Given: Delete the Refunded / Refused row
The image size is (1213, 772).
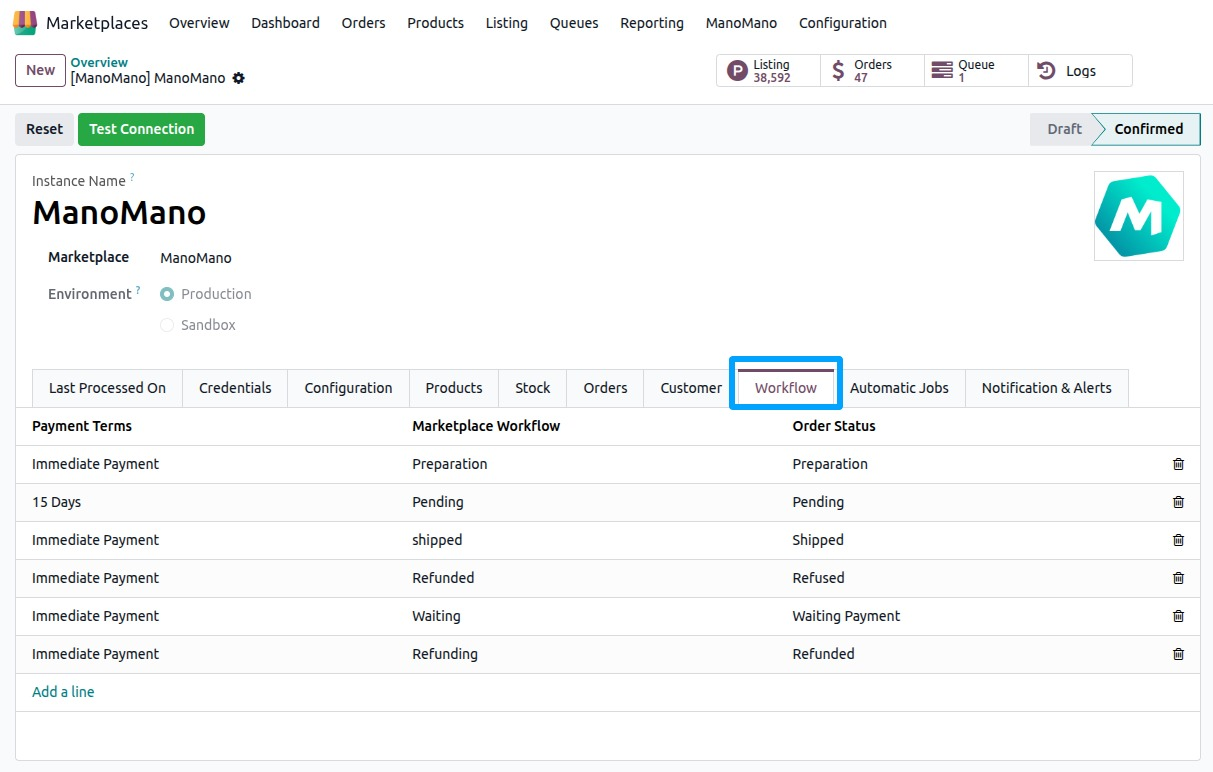Looking at the screenshot, I should click(1178, 578).
